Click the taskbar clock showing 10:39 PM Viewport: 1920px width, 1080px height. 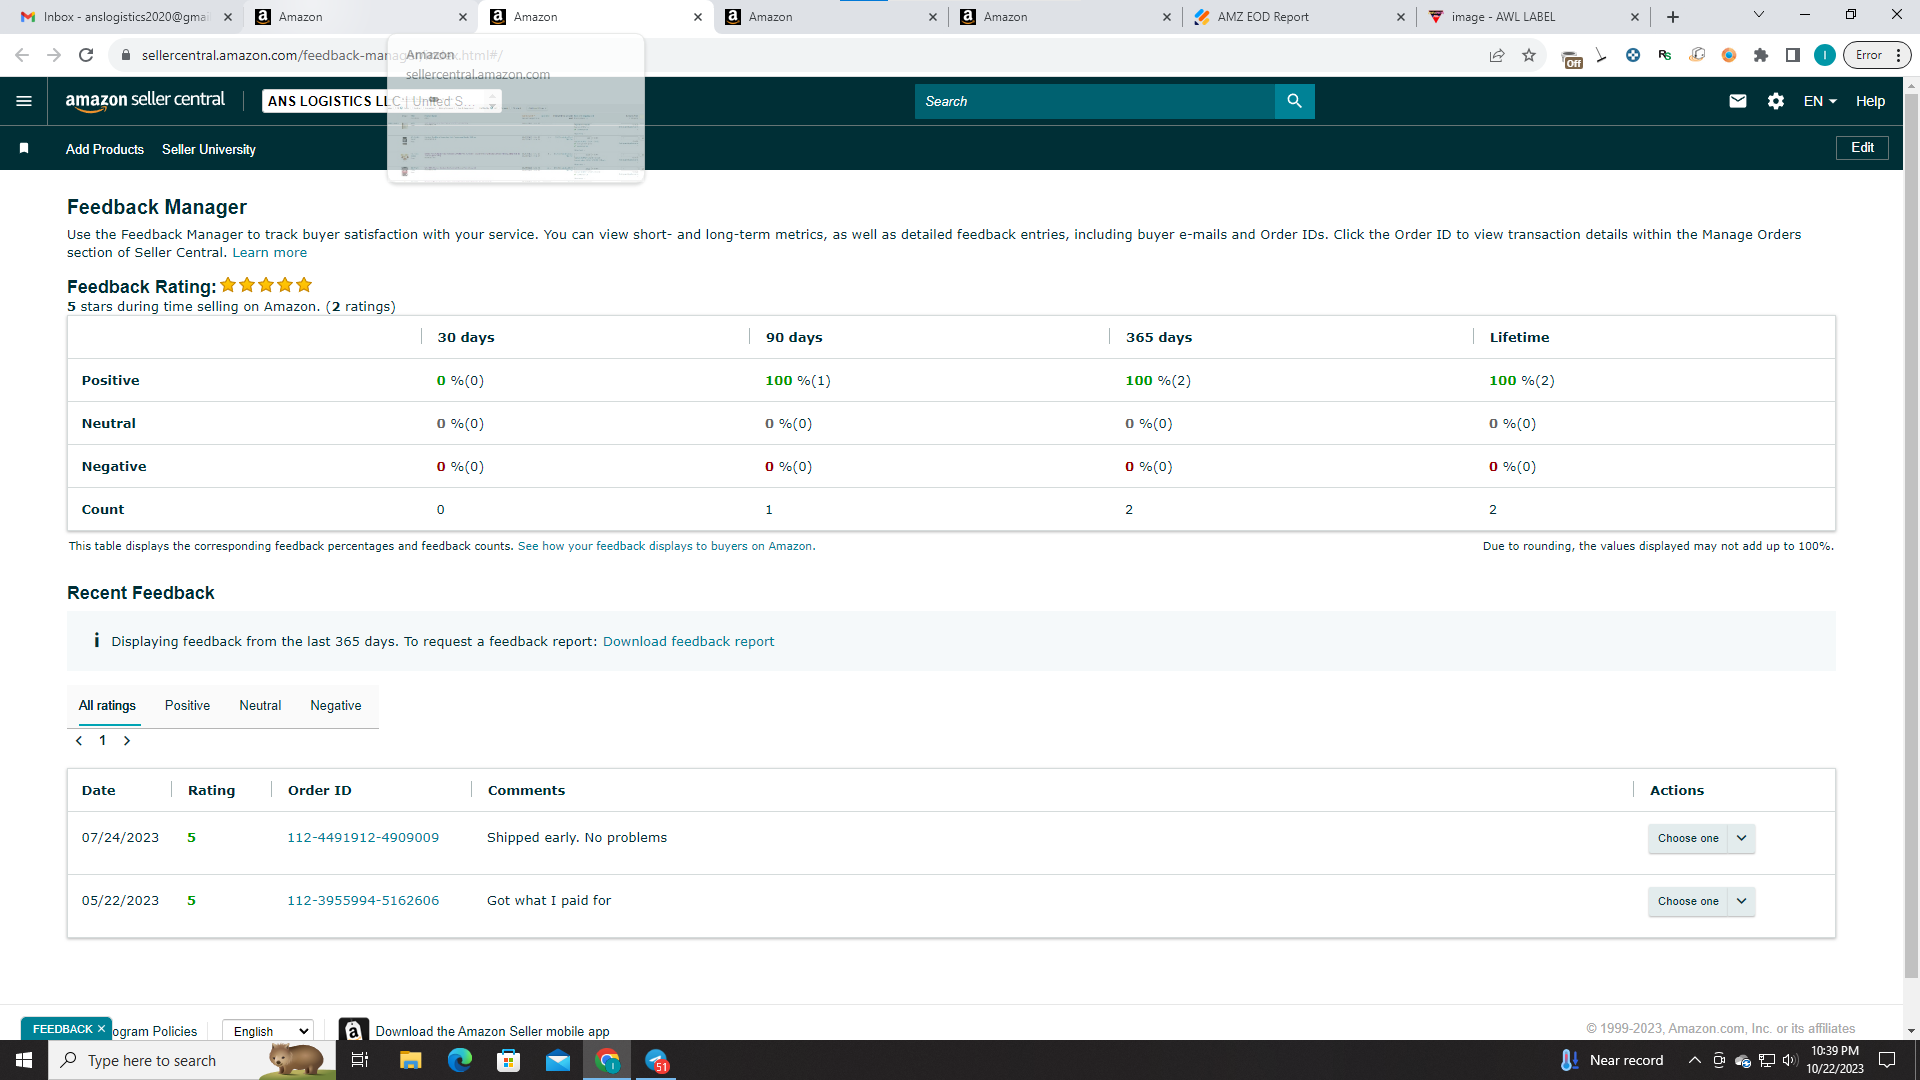click(1834, 1060)
